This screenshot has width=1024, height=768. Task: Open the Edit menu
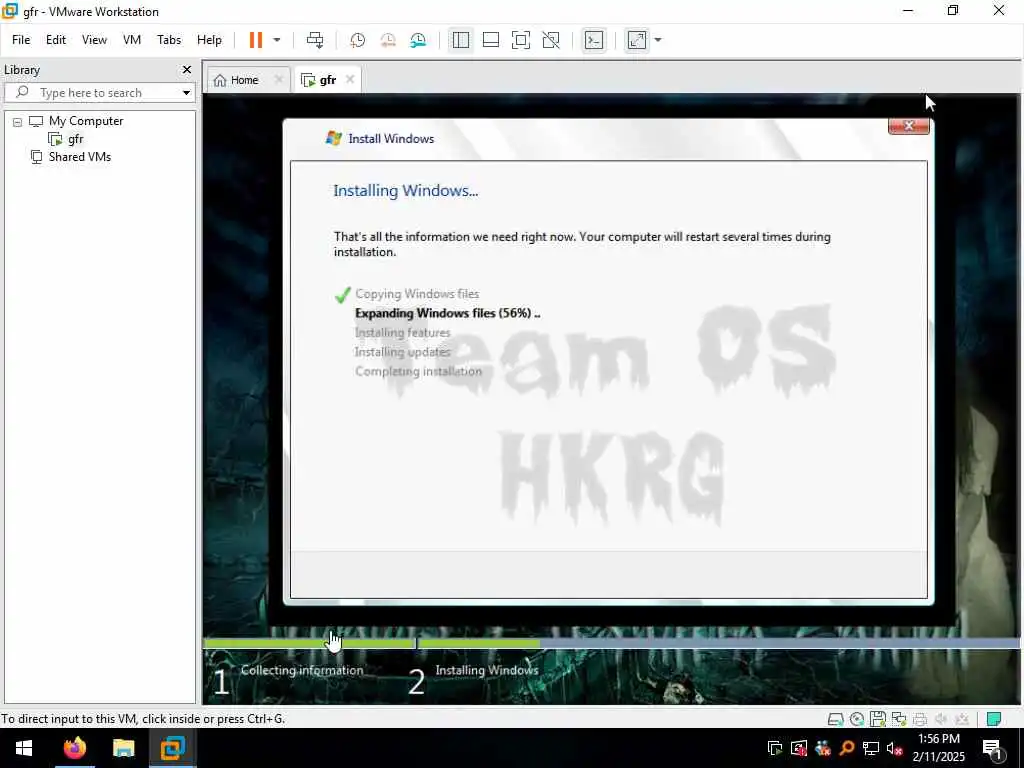click(56, 40)
